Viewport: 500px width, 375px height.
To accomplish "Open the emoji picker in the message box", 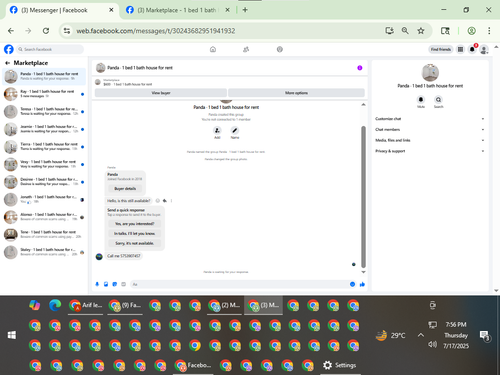I will 352,284.
